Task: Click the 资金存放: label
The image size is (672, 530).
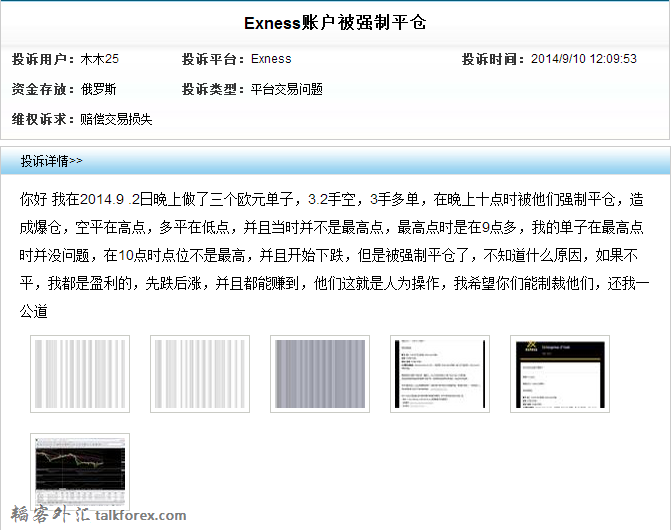Action: point(43,89)
